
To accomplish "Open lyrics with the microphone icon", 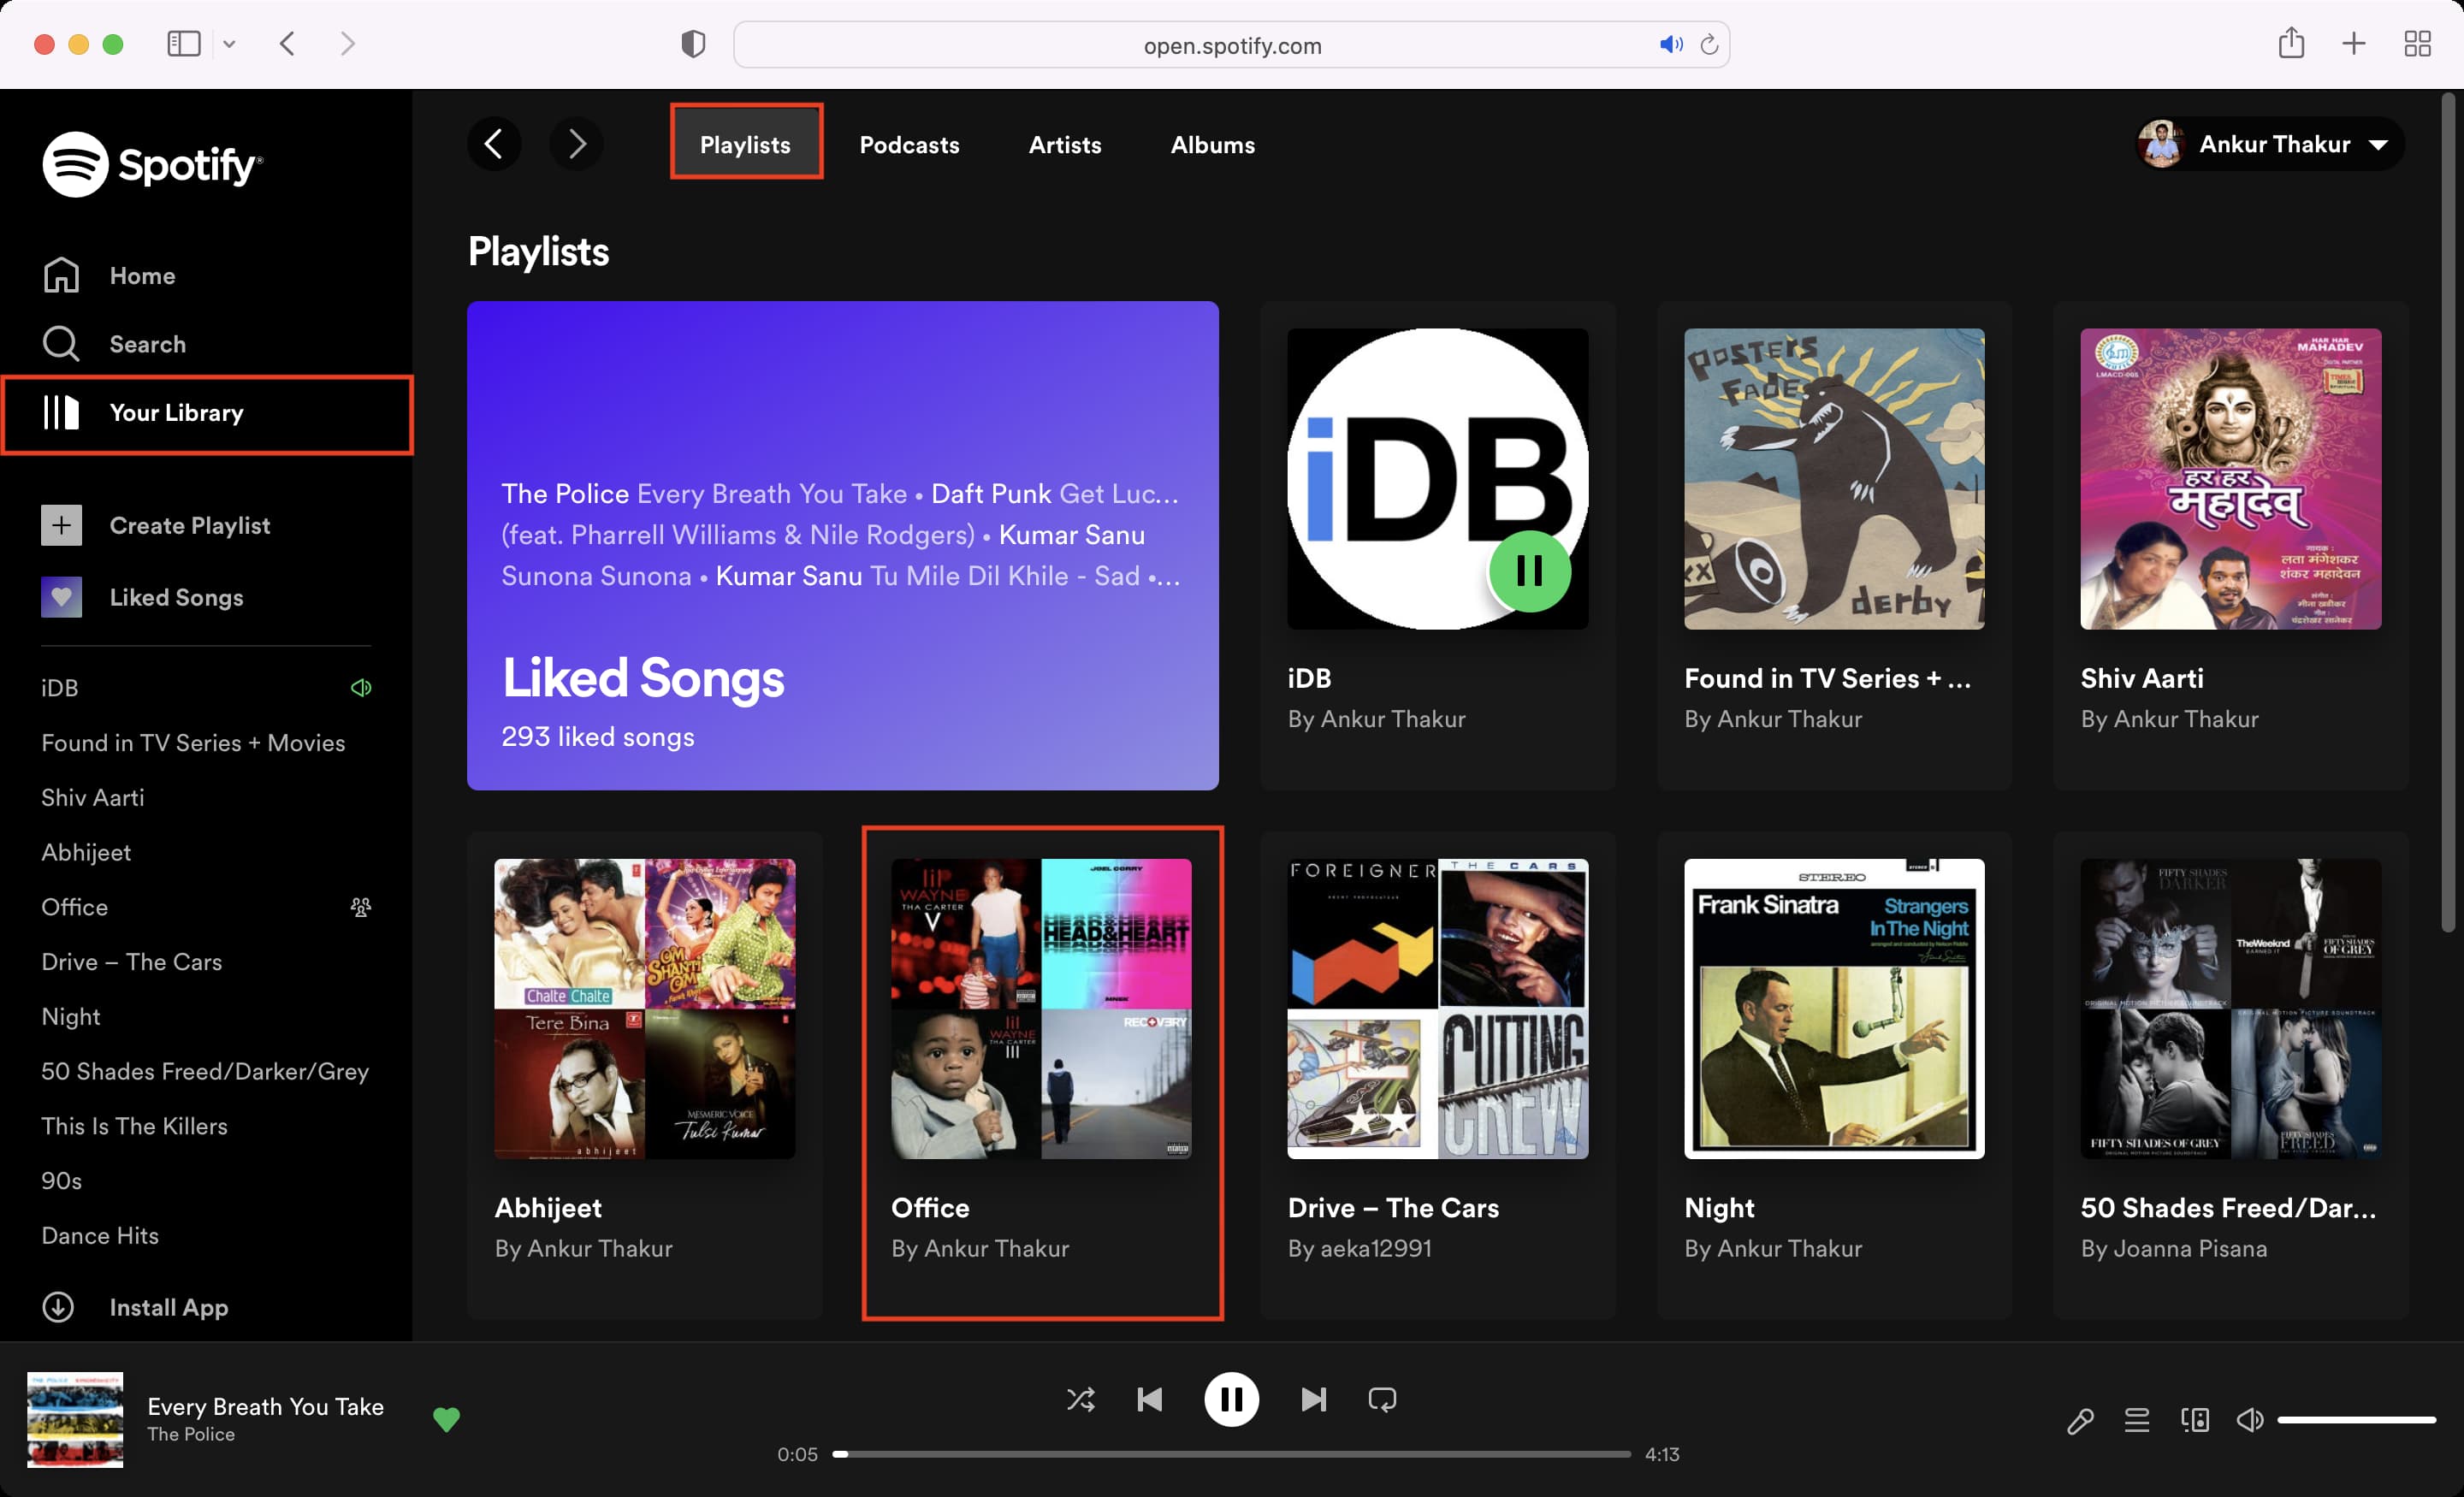I will pyautogui.click(x=2080, y=1420).
